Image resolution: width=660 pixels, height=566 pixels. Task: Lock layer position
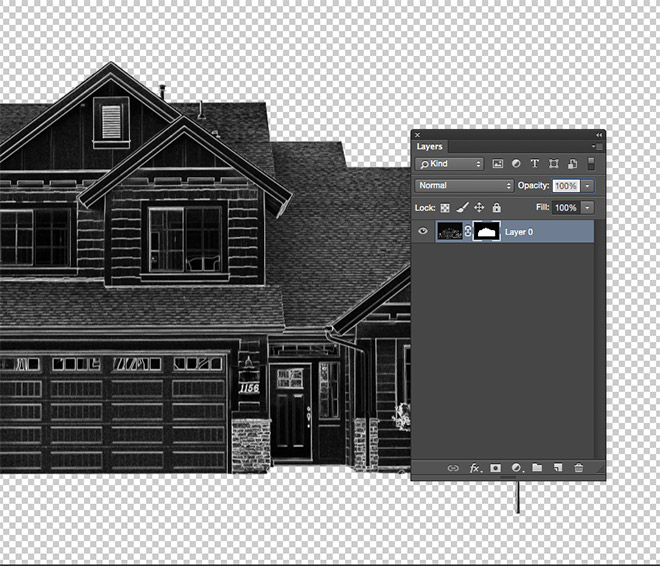[479, 207]
